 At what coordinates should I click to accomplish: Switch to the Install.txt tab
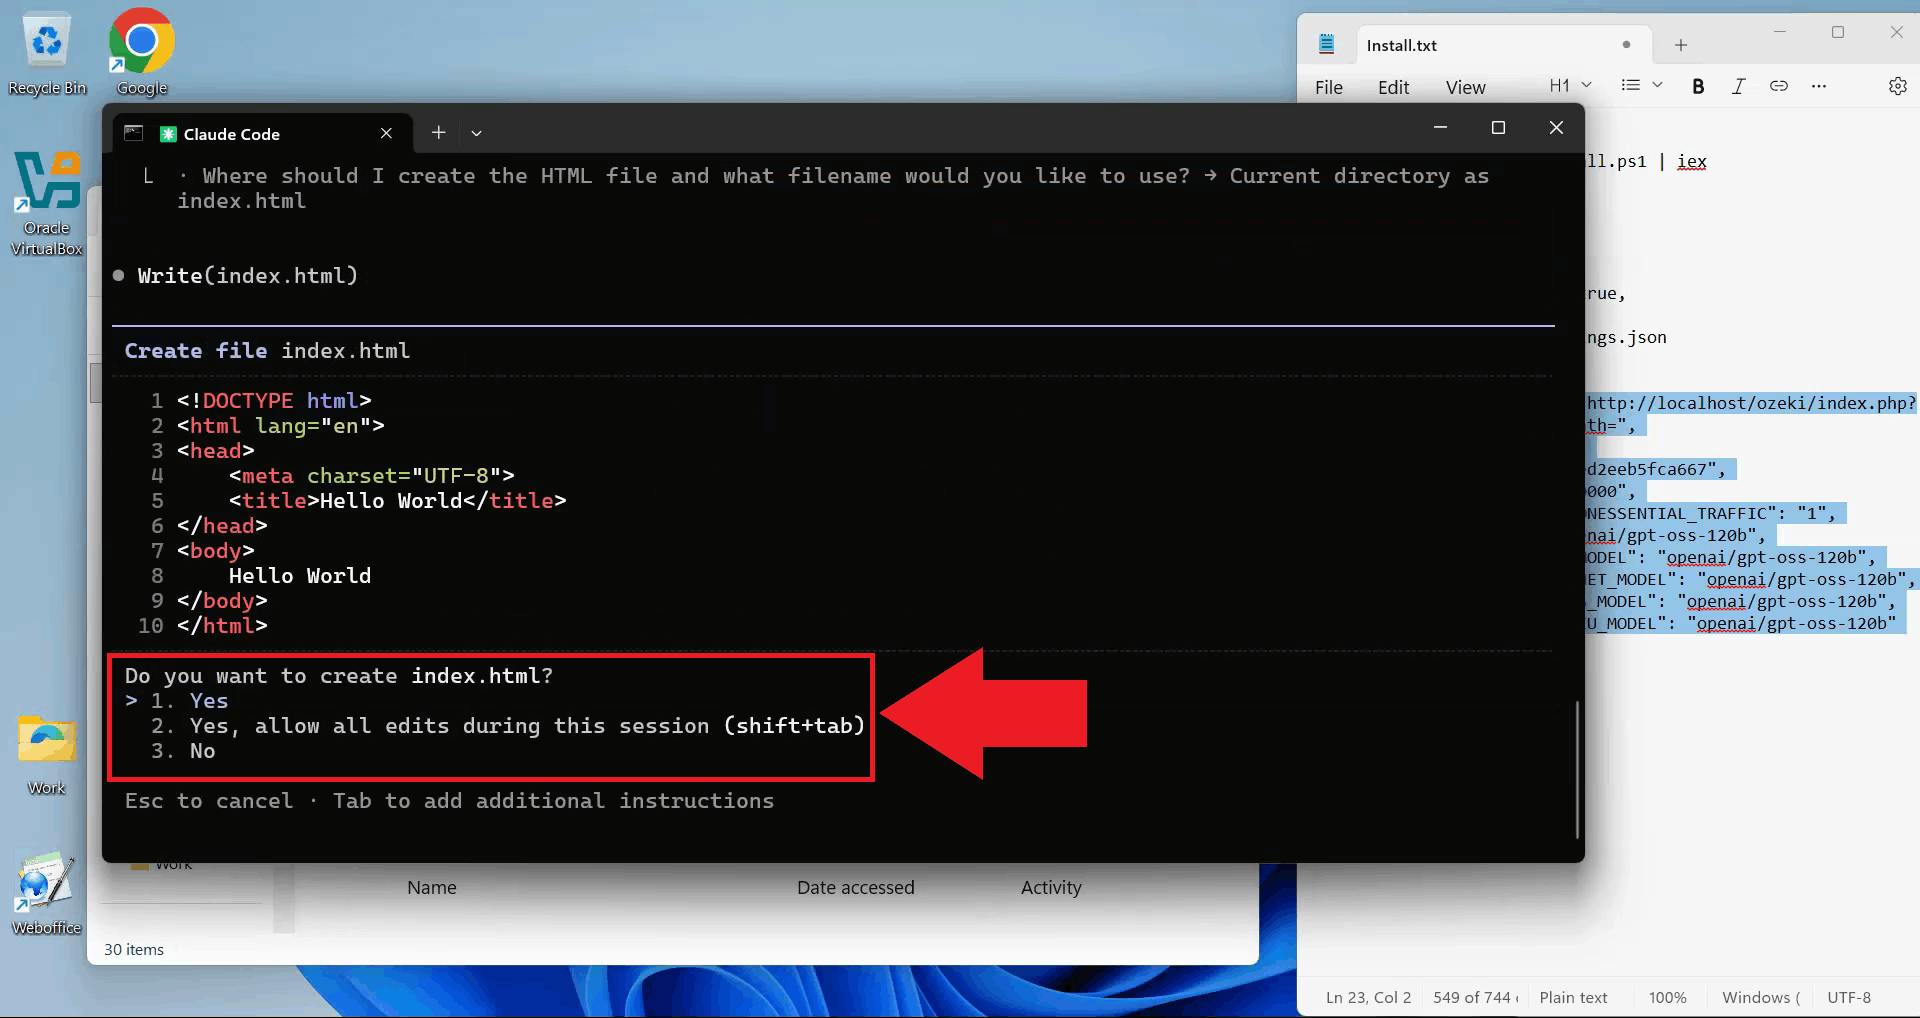[x=1403, y=45]
